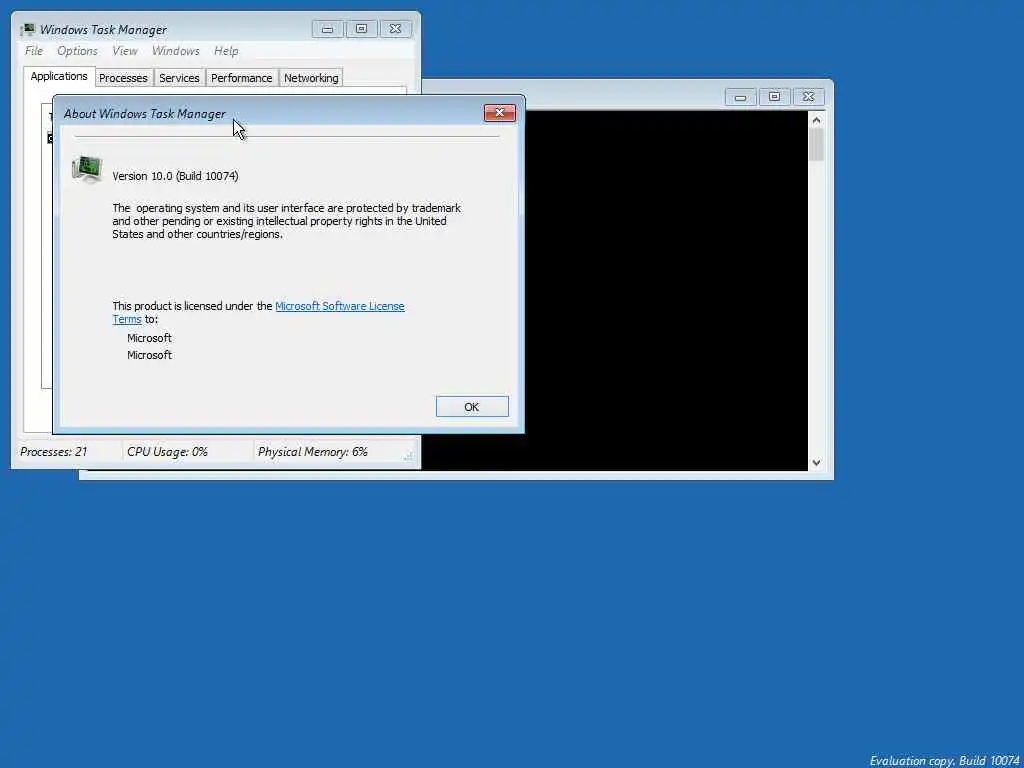Click console window scroll up arrow
This screenshot has height=768, width=1024.
coord(816,120)
